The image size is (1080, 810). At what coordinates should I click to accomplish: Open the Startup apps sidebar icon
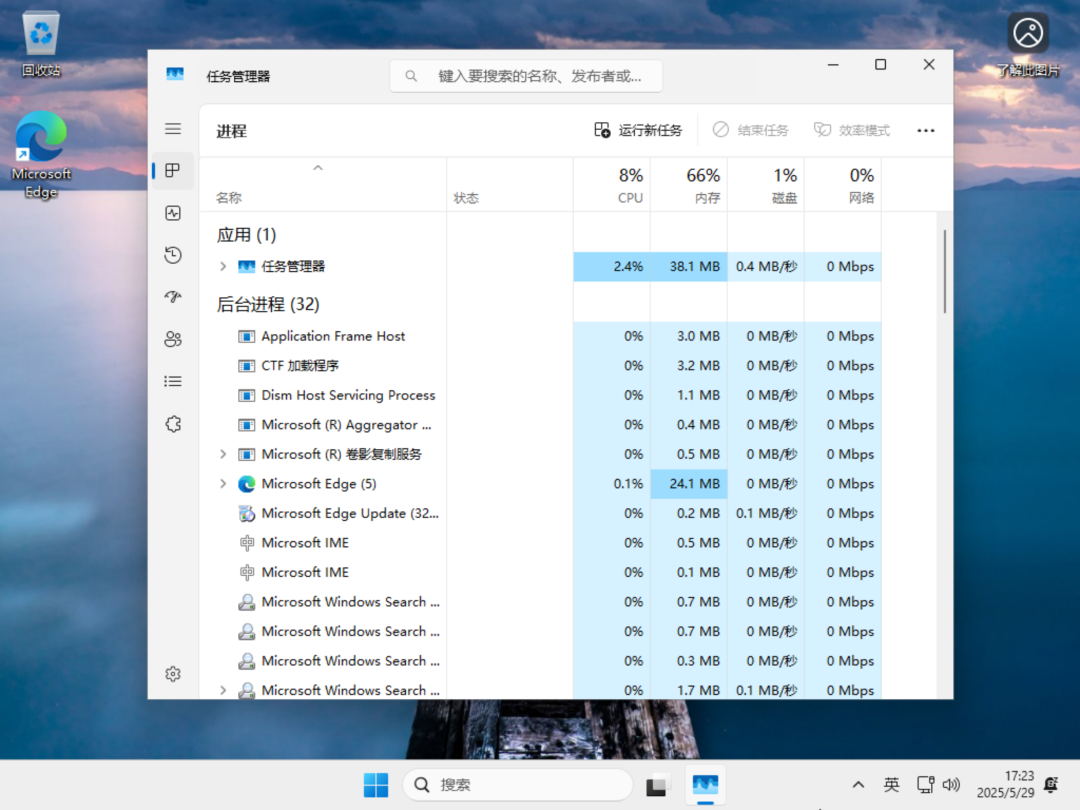[173, 297]
